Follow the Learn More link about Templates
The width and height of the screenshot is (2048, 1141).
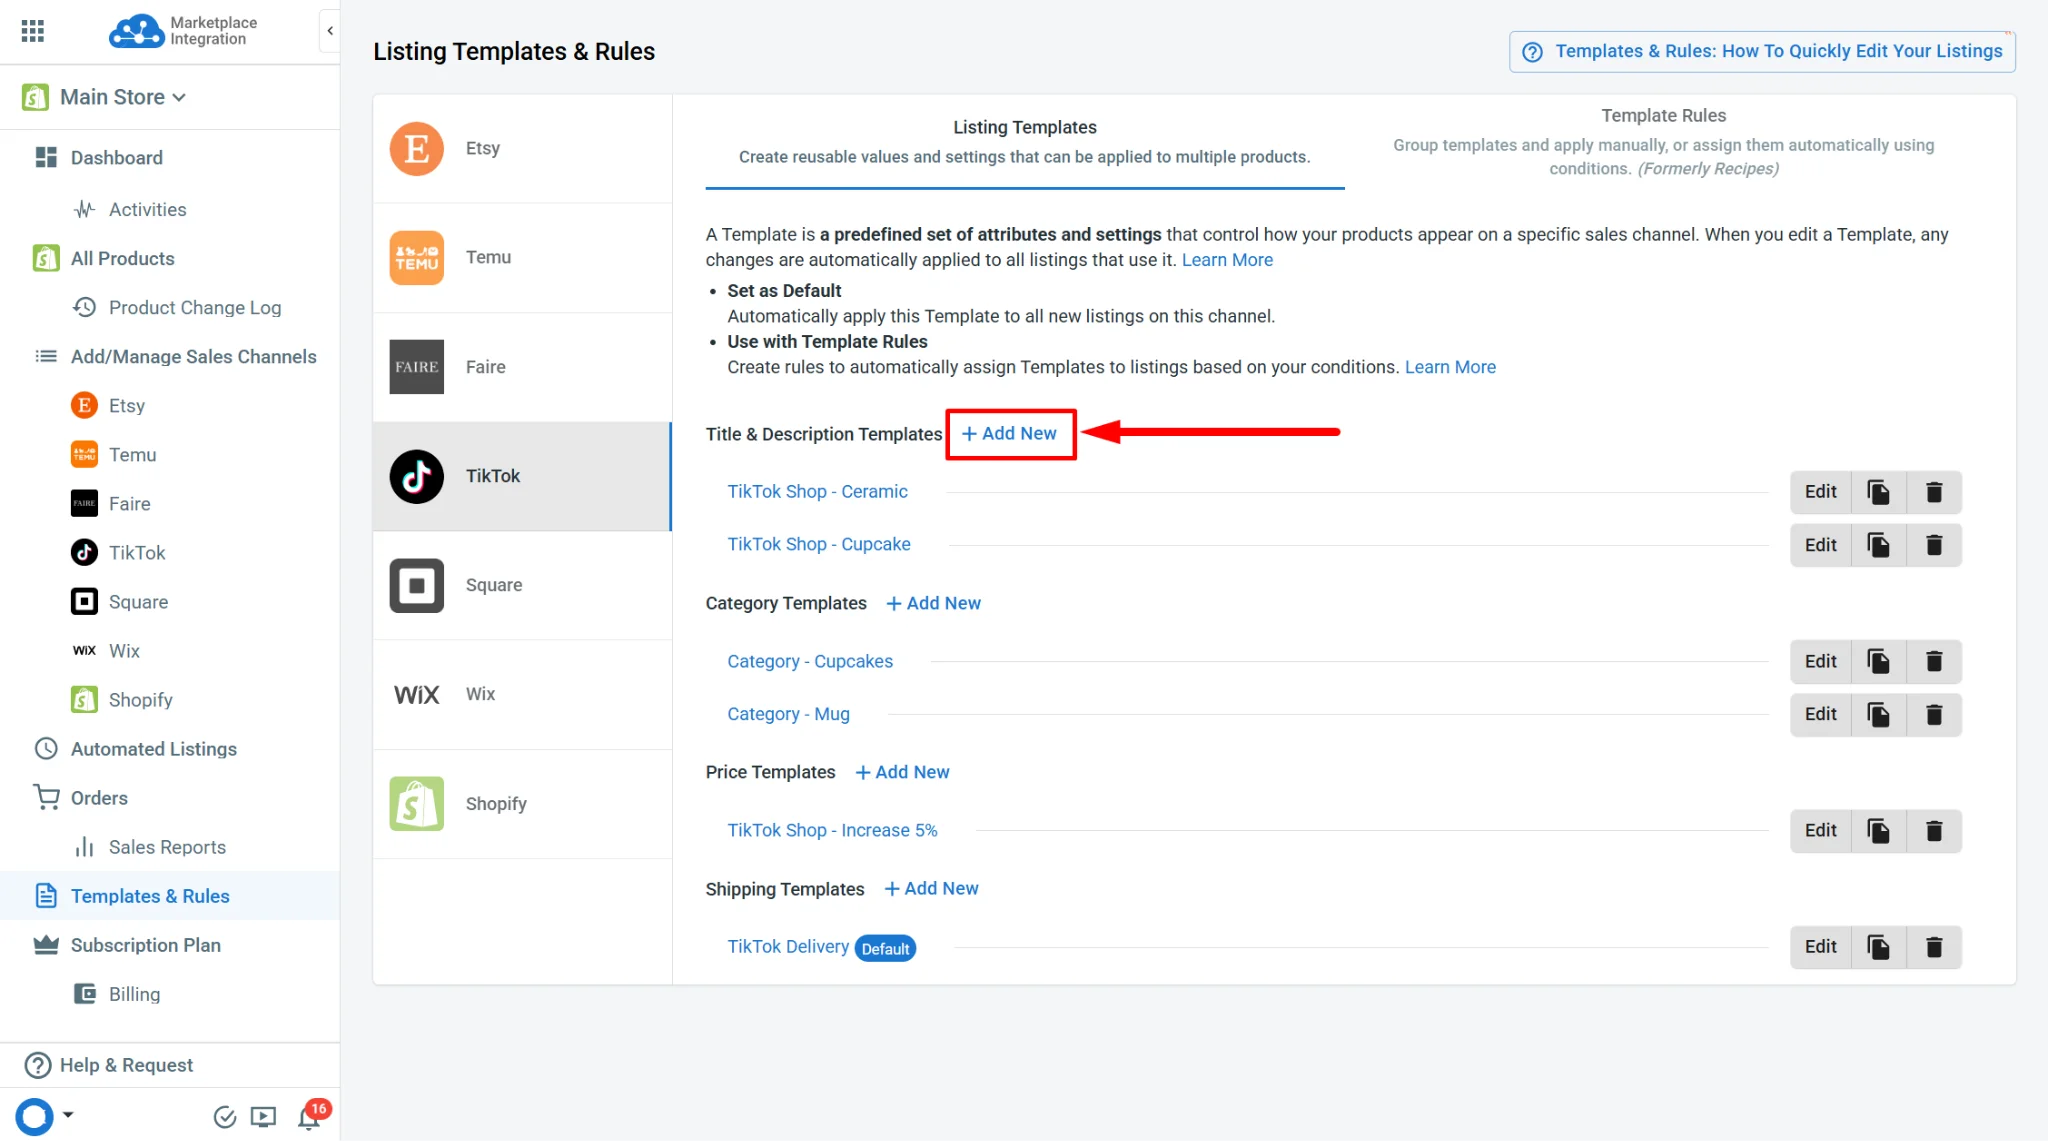pyautogui.click(x=1227, y=260)
